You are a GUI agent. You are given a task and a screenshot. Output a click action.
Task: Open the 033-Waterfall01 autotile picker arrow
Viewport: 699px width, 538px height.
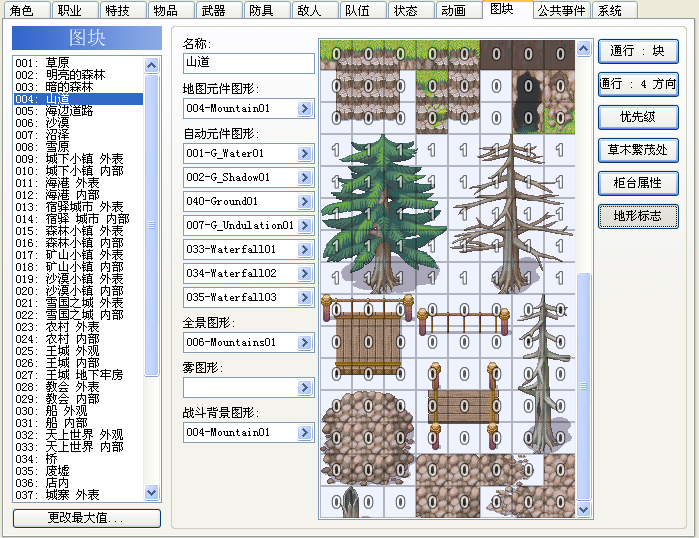[x=305, y=249]
